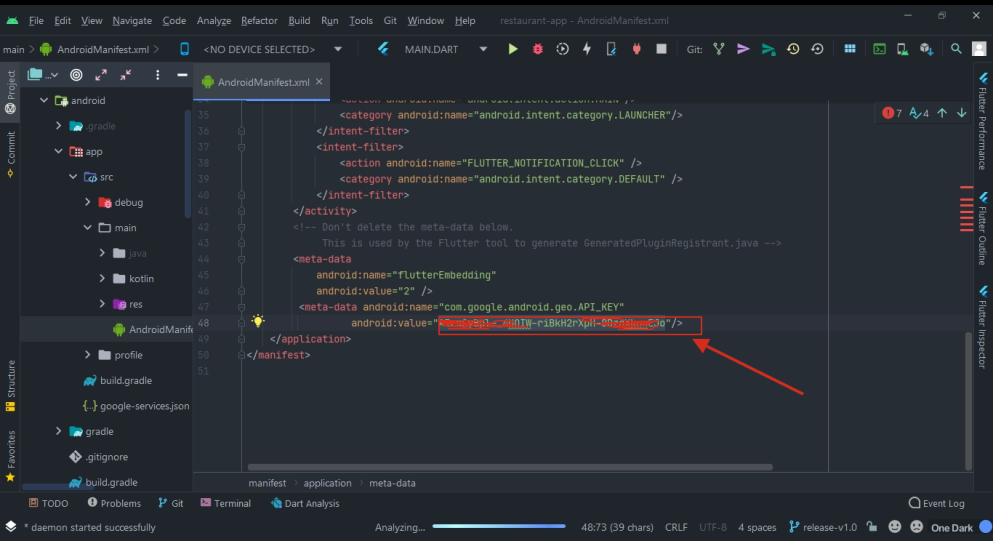Toggle the Favorites tool window
993x541 pixels.
pyautogui.click(x=11, y=455)
